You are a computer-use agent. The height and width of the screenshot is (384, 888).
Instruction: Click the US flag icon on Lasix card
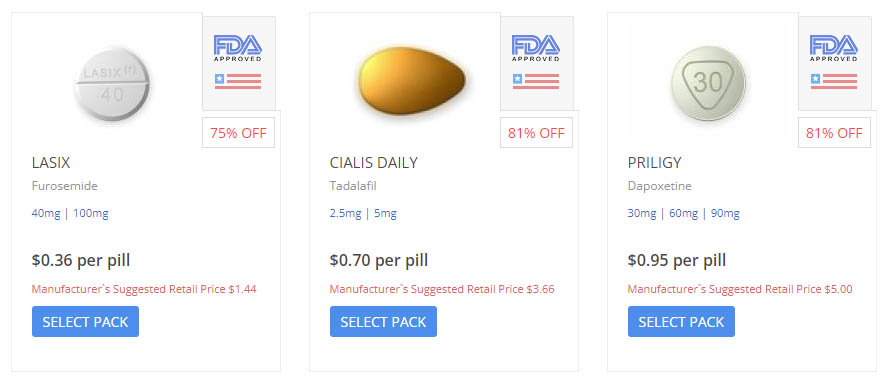[x=238, y=81]
